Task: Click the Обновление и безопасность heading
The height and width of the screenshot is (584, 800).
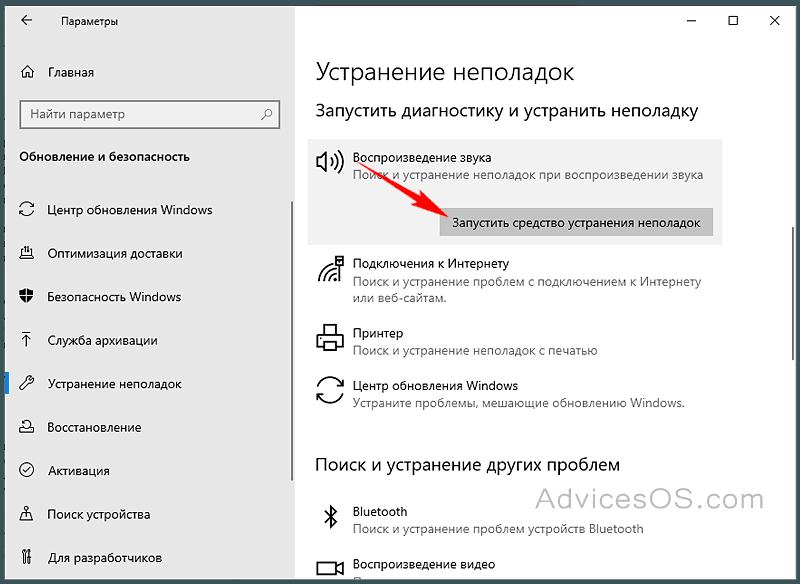Action: click(x=105, y=157)
